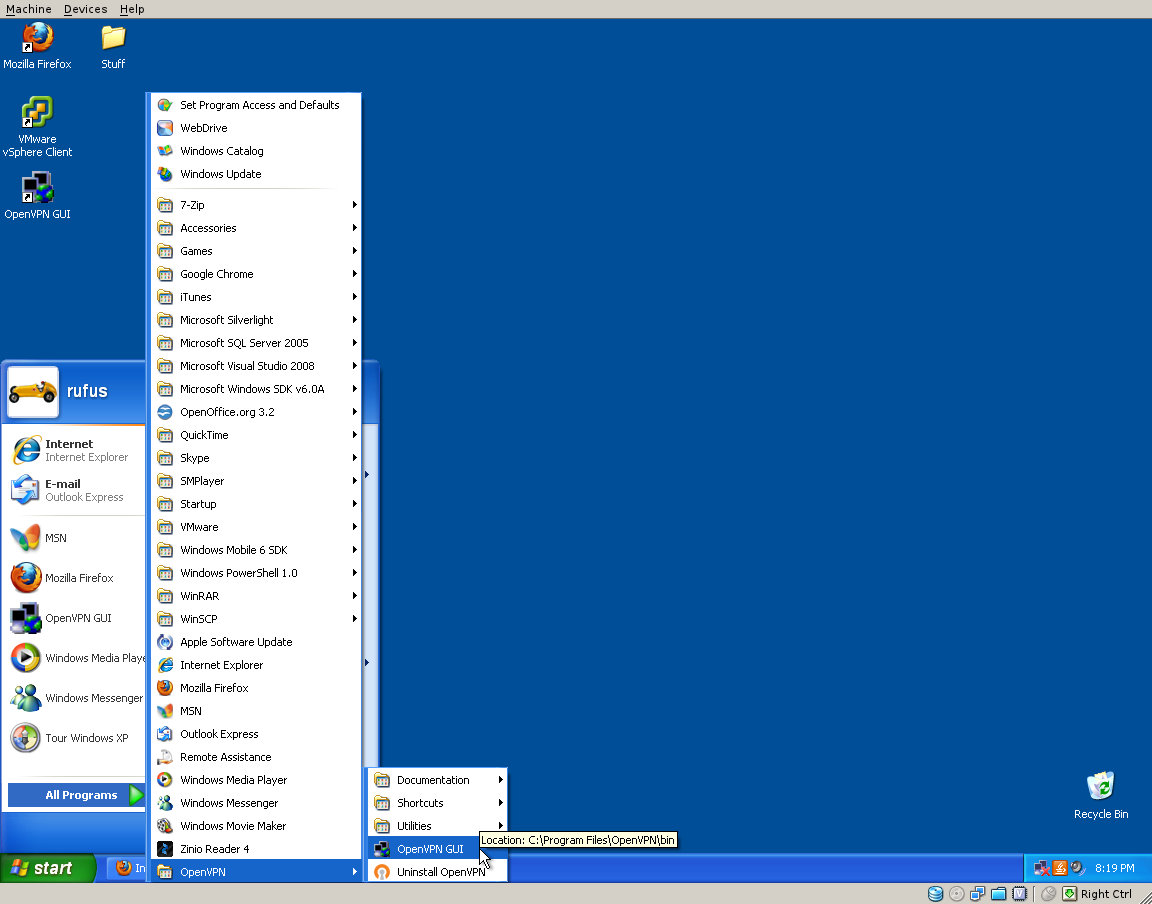Select Microsoft Windows SDK v6.0A group
Screen dimensions: 1152x904
point(256,389)
